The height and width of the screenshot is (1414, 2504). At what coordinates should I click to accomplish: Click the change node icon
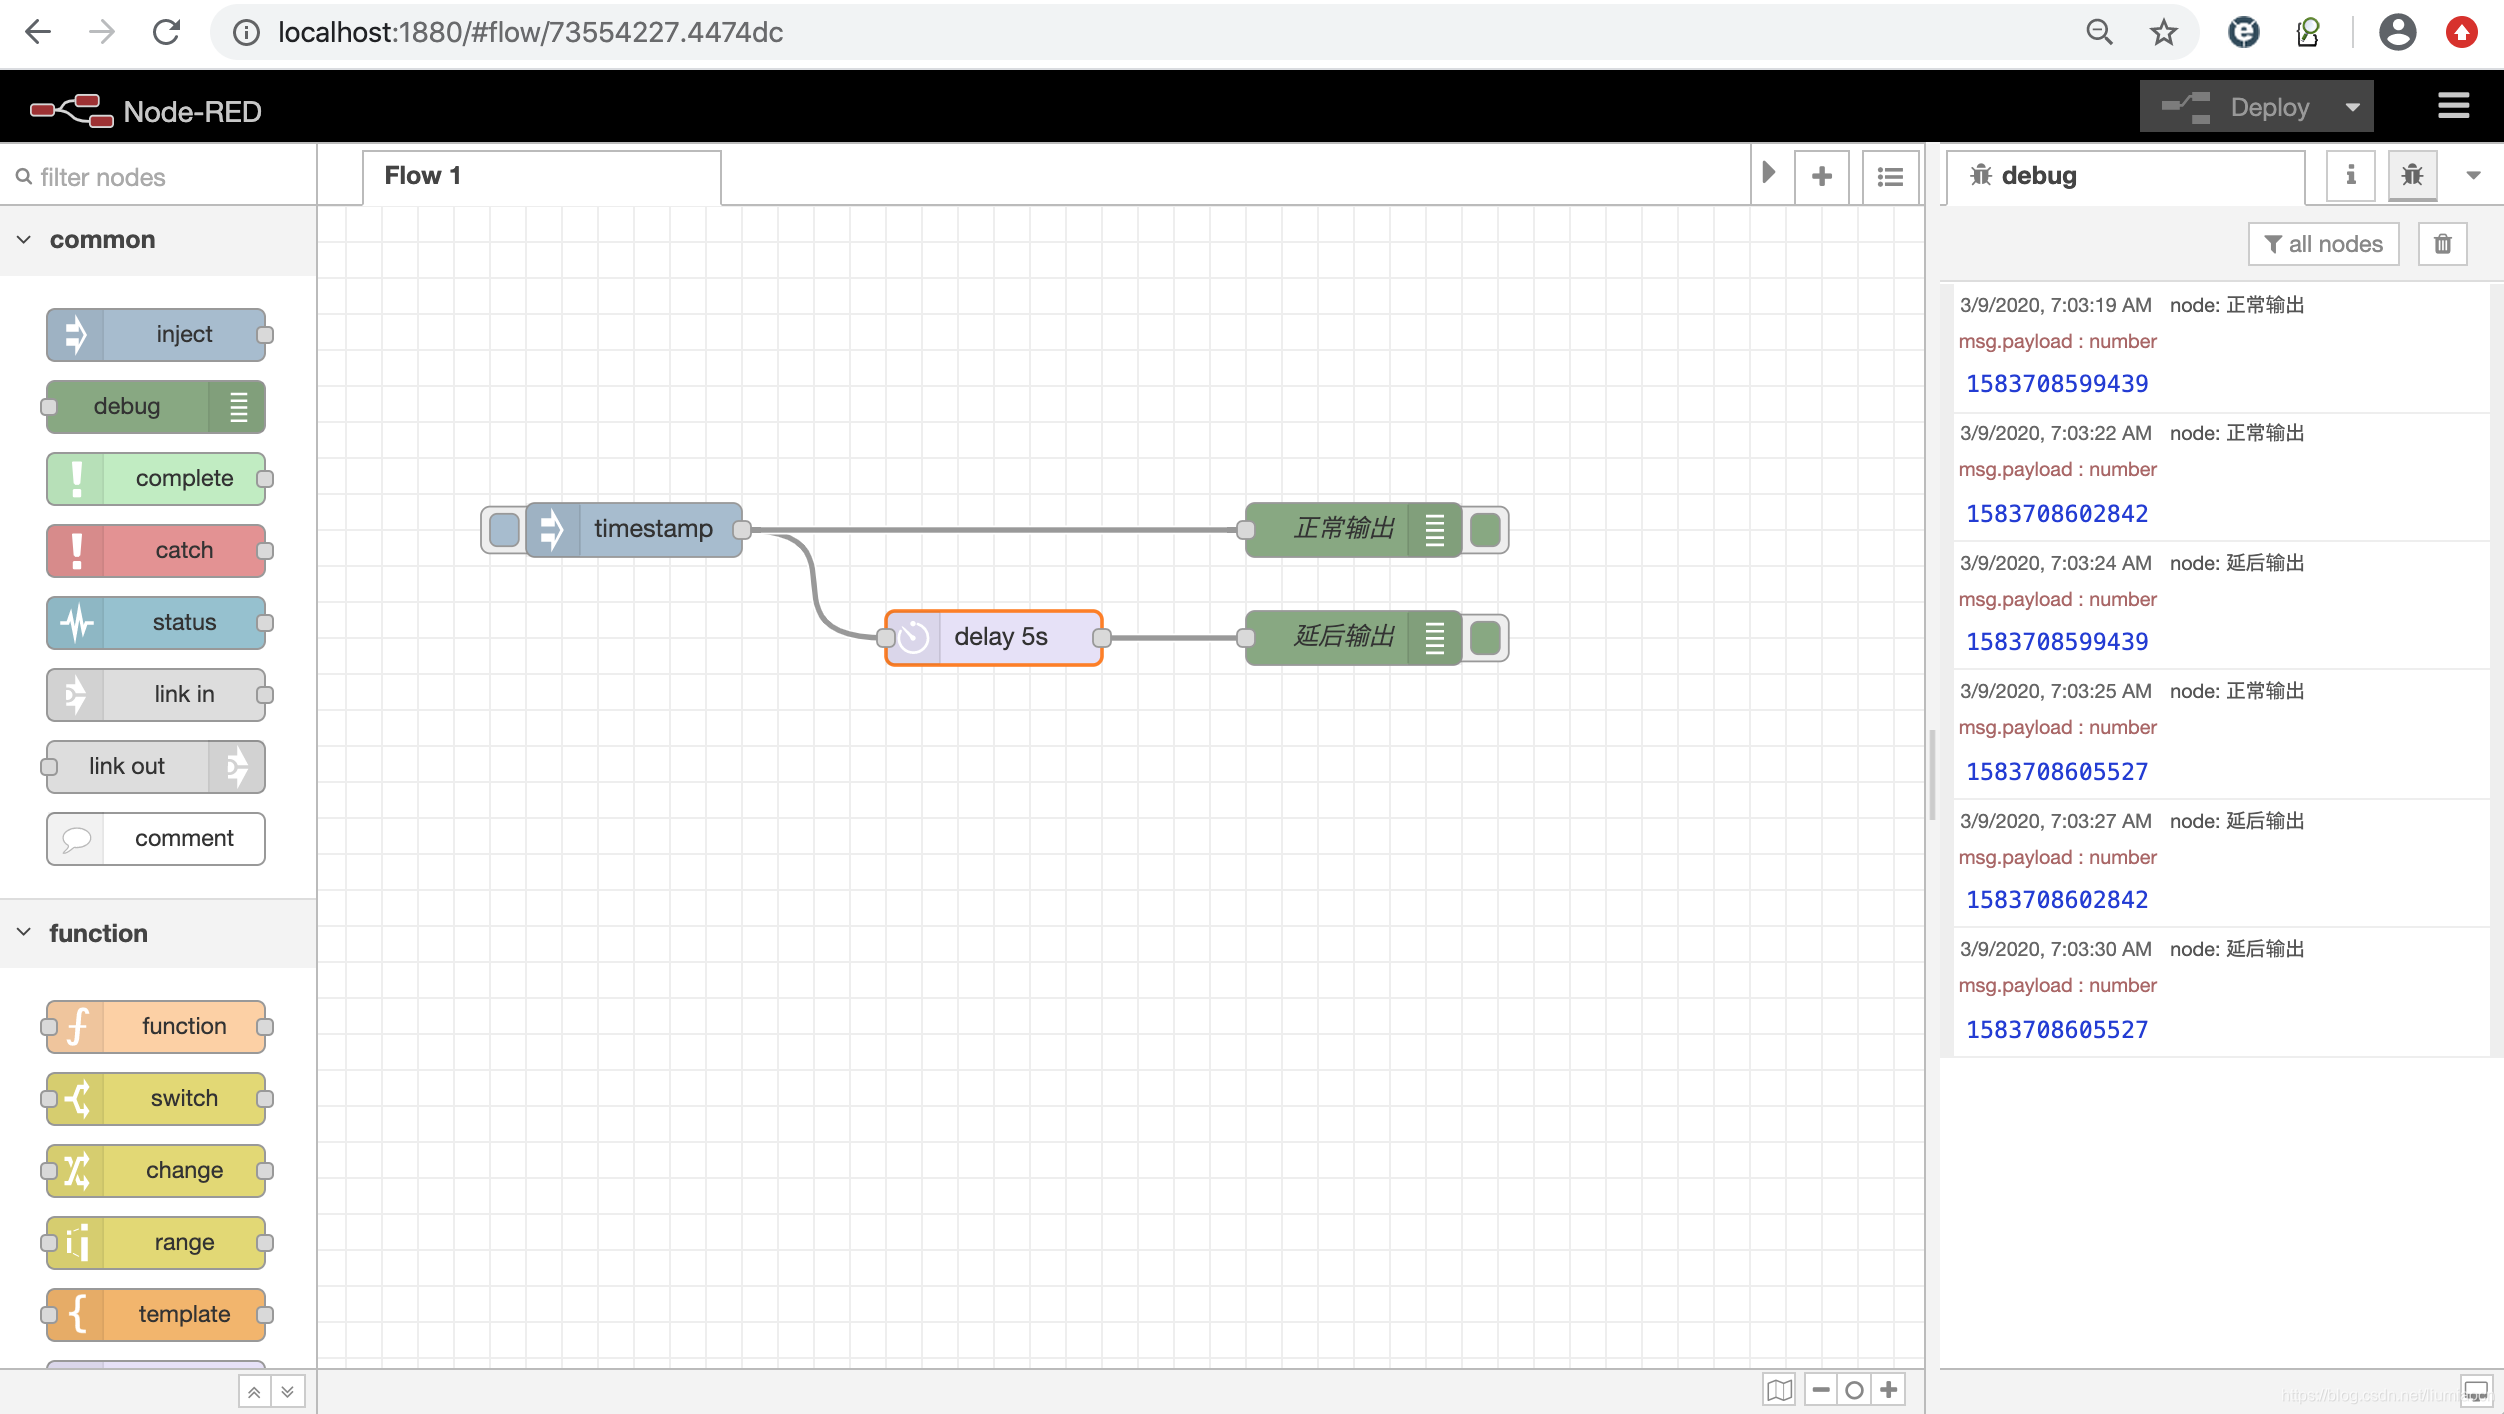click(76, 1170)
